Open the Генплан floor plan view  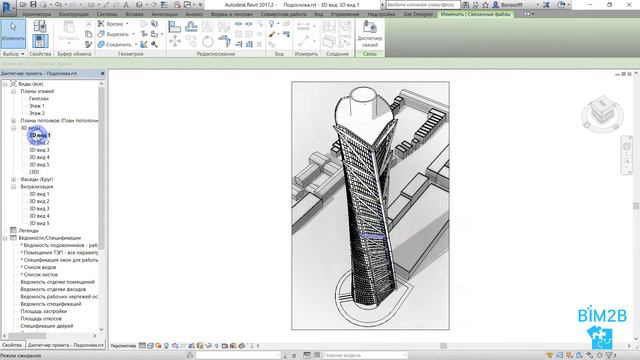tap(39, 99)
